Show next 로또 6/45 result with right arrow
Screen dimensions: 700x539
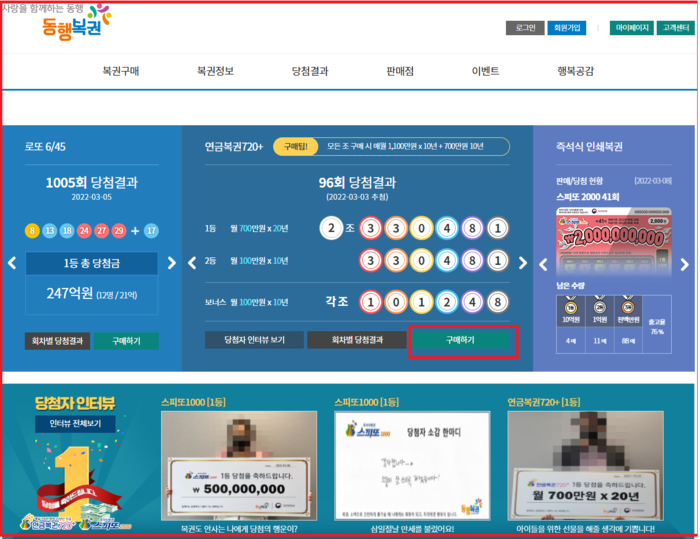(171, 263)
